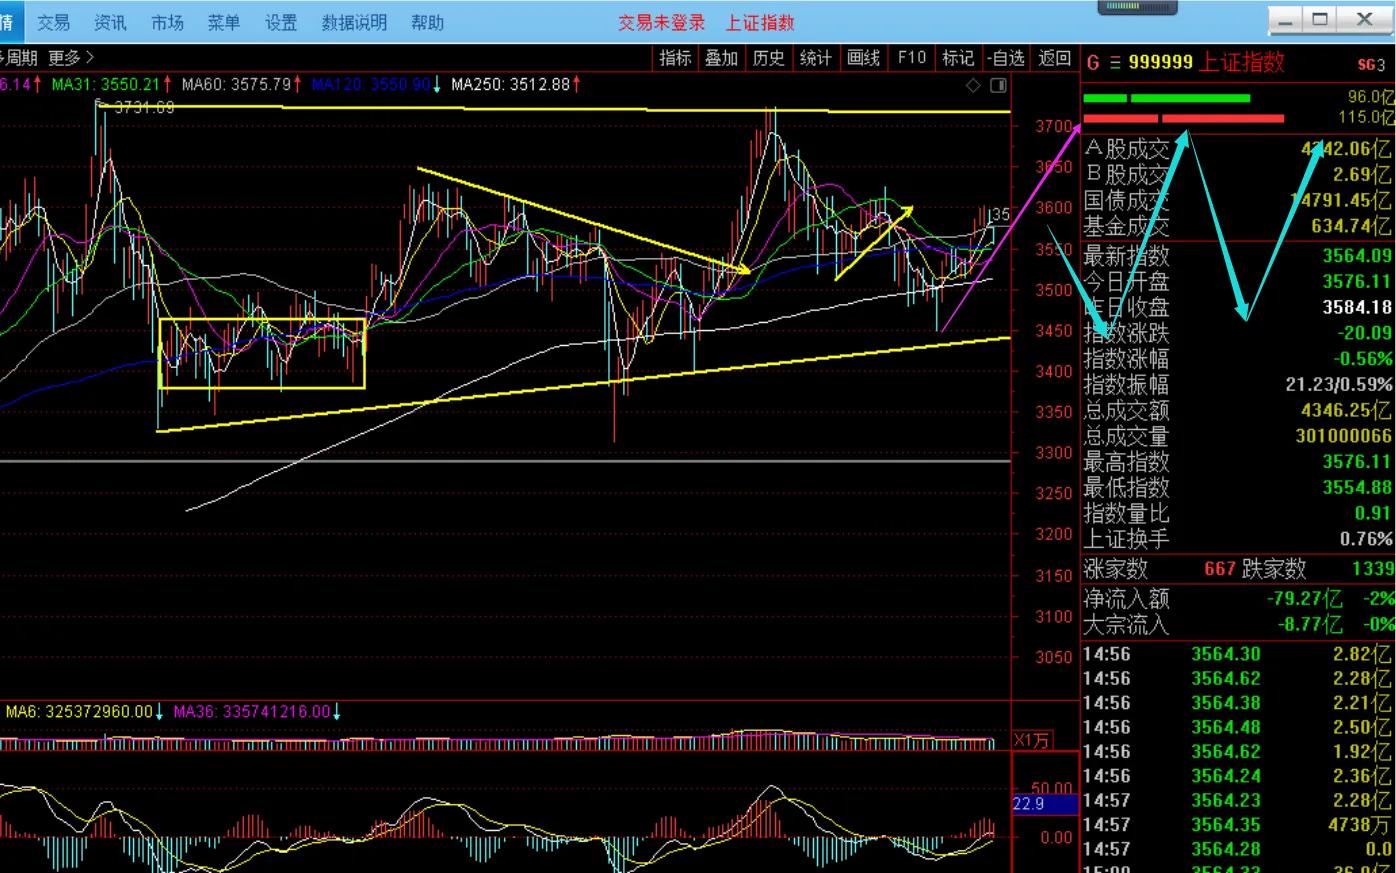Open F10 company info

click(x=911, y=58)
